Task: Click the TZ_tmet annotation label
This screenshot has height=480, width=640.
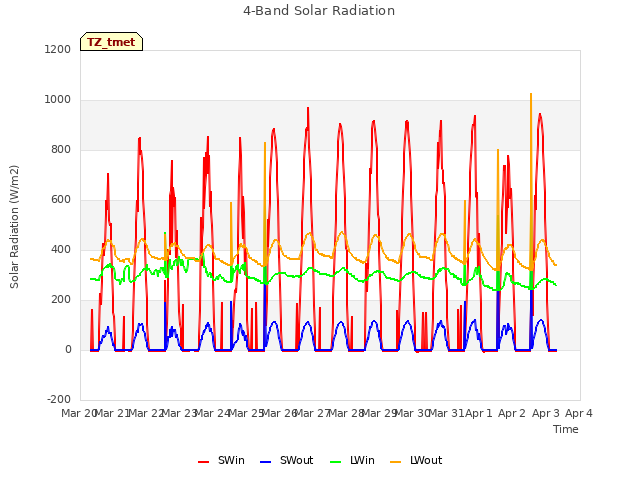Action: coord(111,42)
